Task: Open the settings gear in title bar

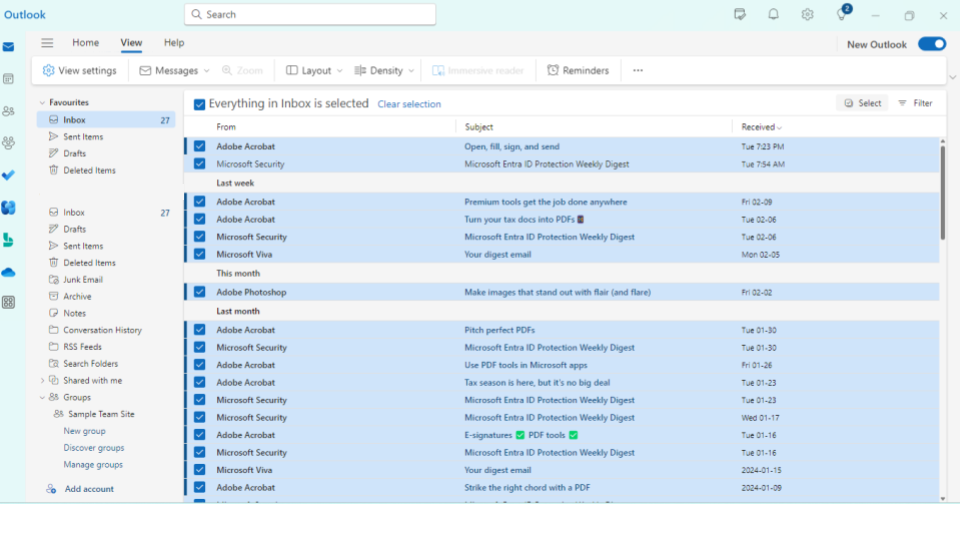Action: click(807, 15)
